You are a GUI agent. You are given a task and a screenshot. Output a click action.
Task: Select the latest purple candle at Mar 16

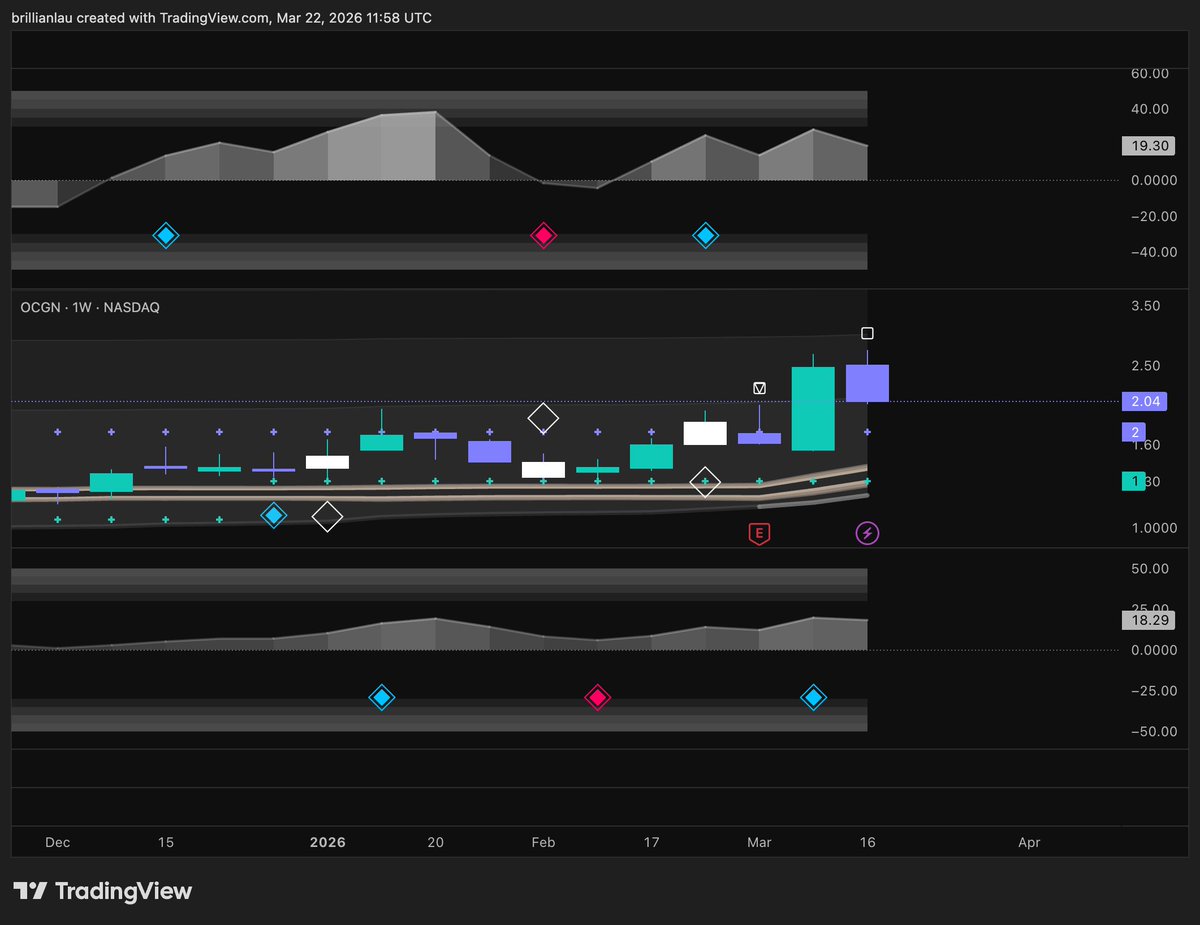click(x=867, y=383)
